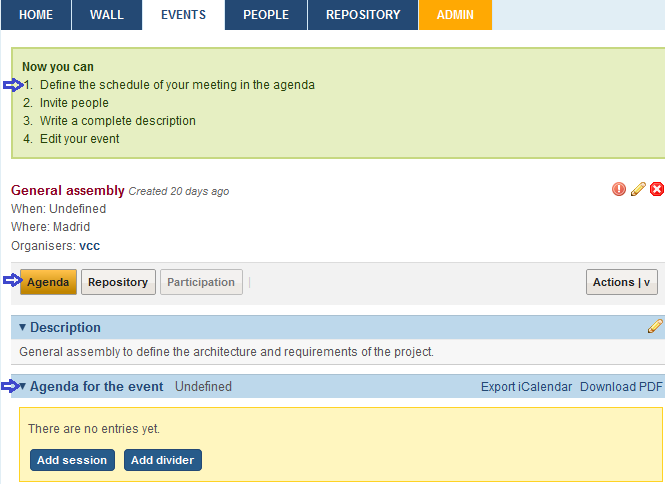Open the REPOSITORY navigation tab

(x=363, y=15)
